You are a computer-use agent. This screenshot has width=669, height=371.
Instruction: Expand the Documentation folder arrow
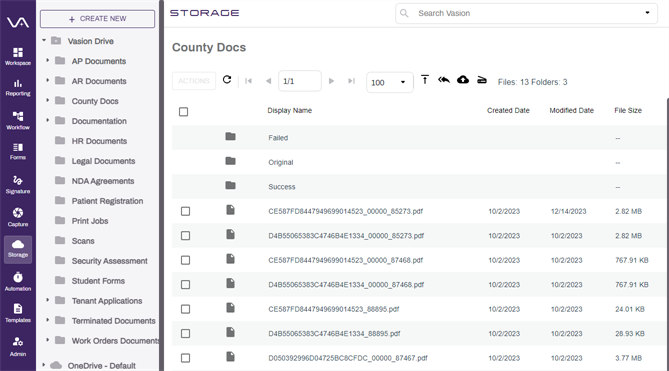[x=48, y=120]
